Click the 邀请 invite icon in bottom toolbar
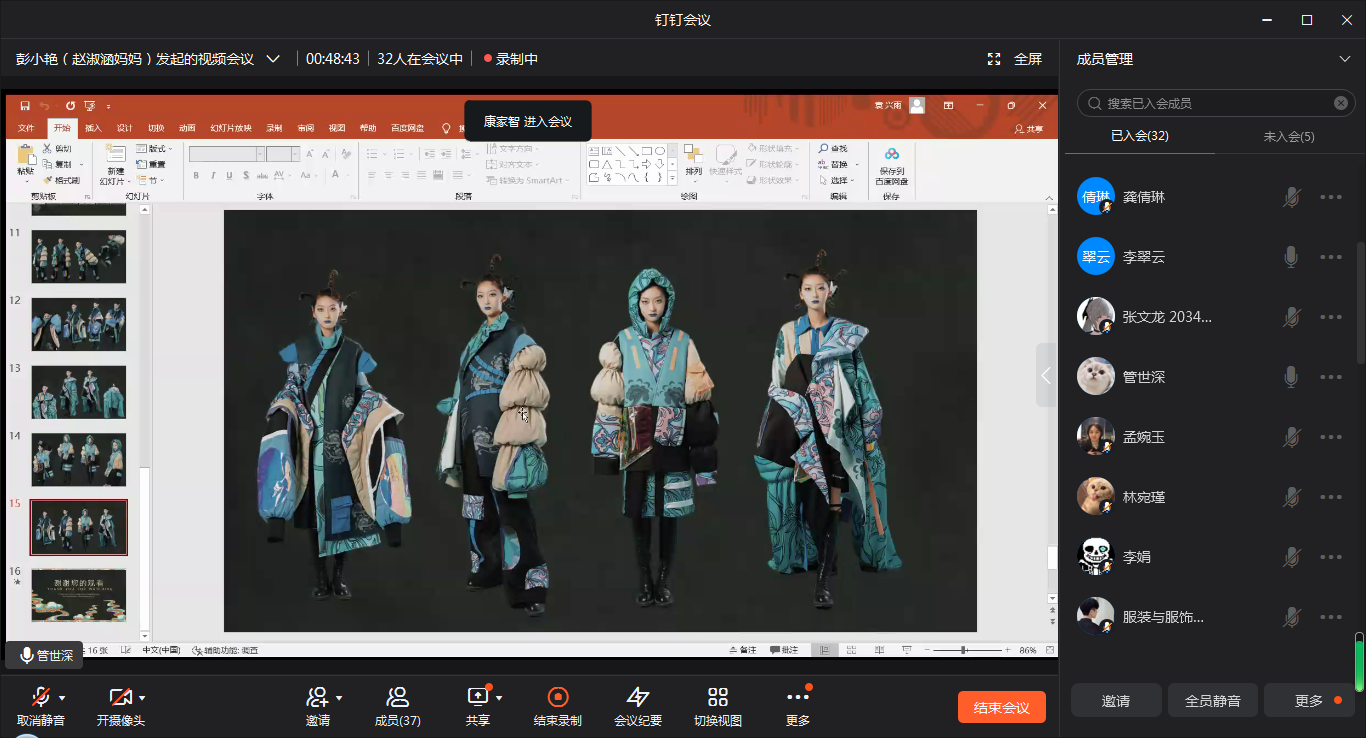 point(317,697)
